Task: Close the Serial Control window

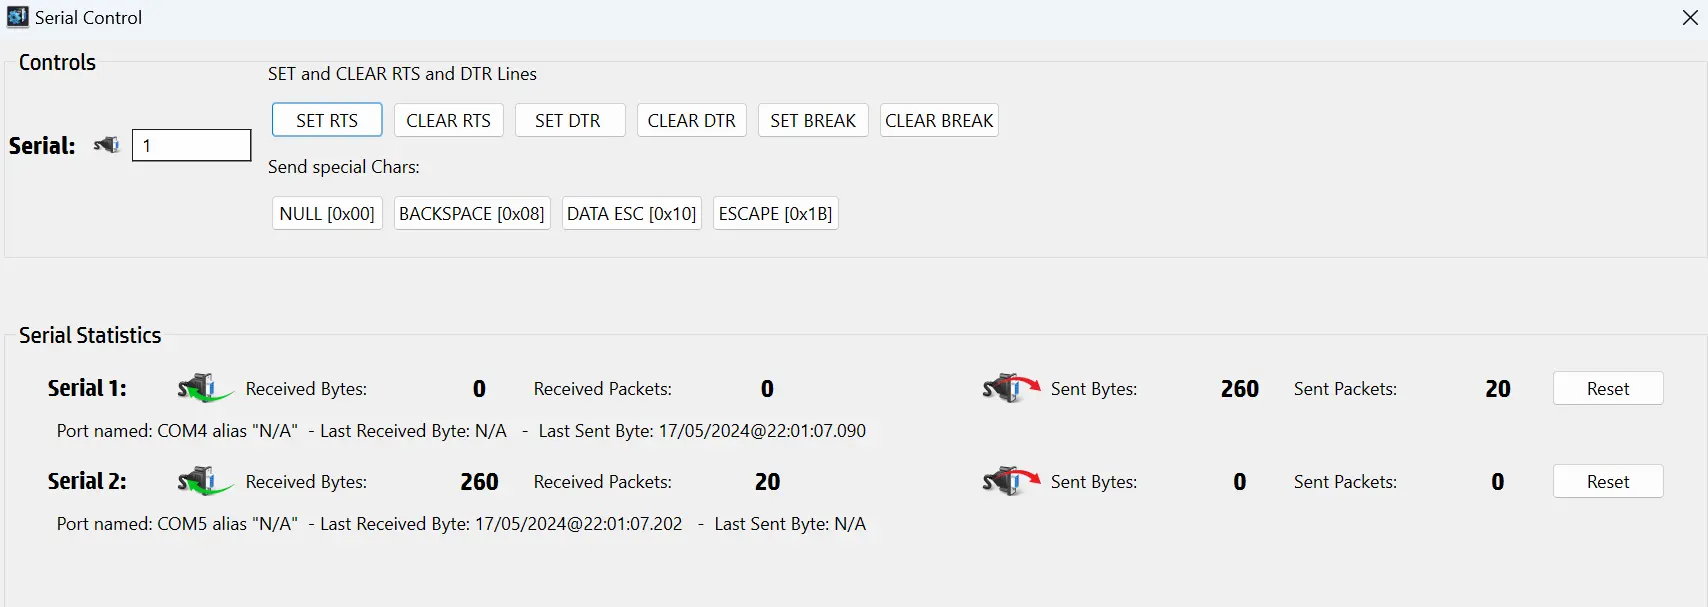Action: coord(1690,18)
